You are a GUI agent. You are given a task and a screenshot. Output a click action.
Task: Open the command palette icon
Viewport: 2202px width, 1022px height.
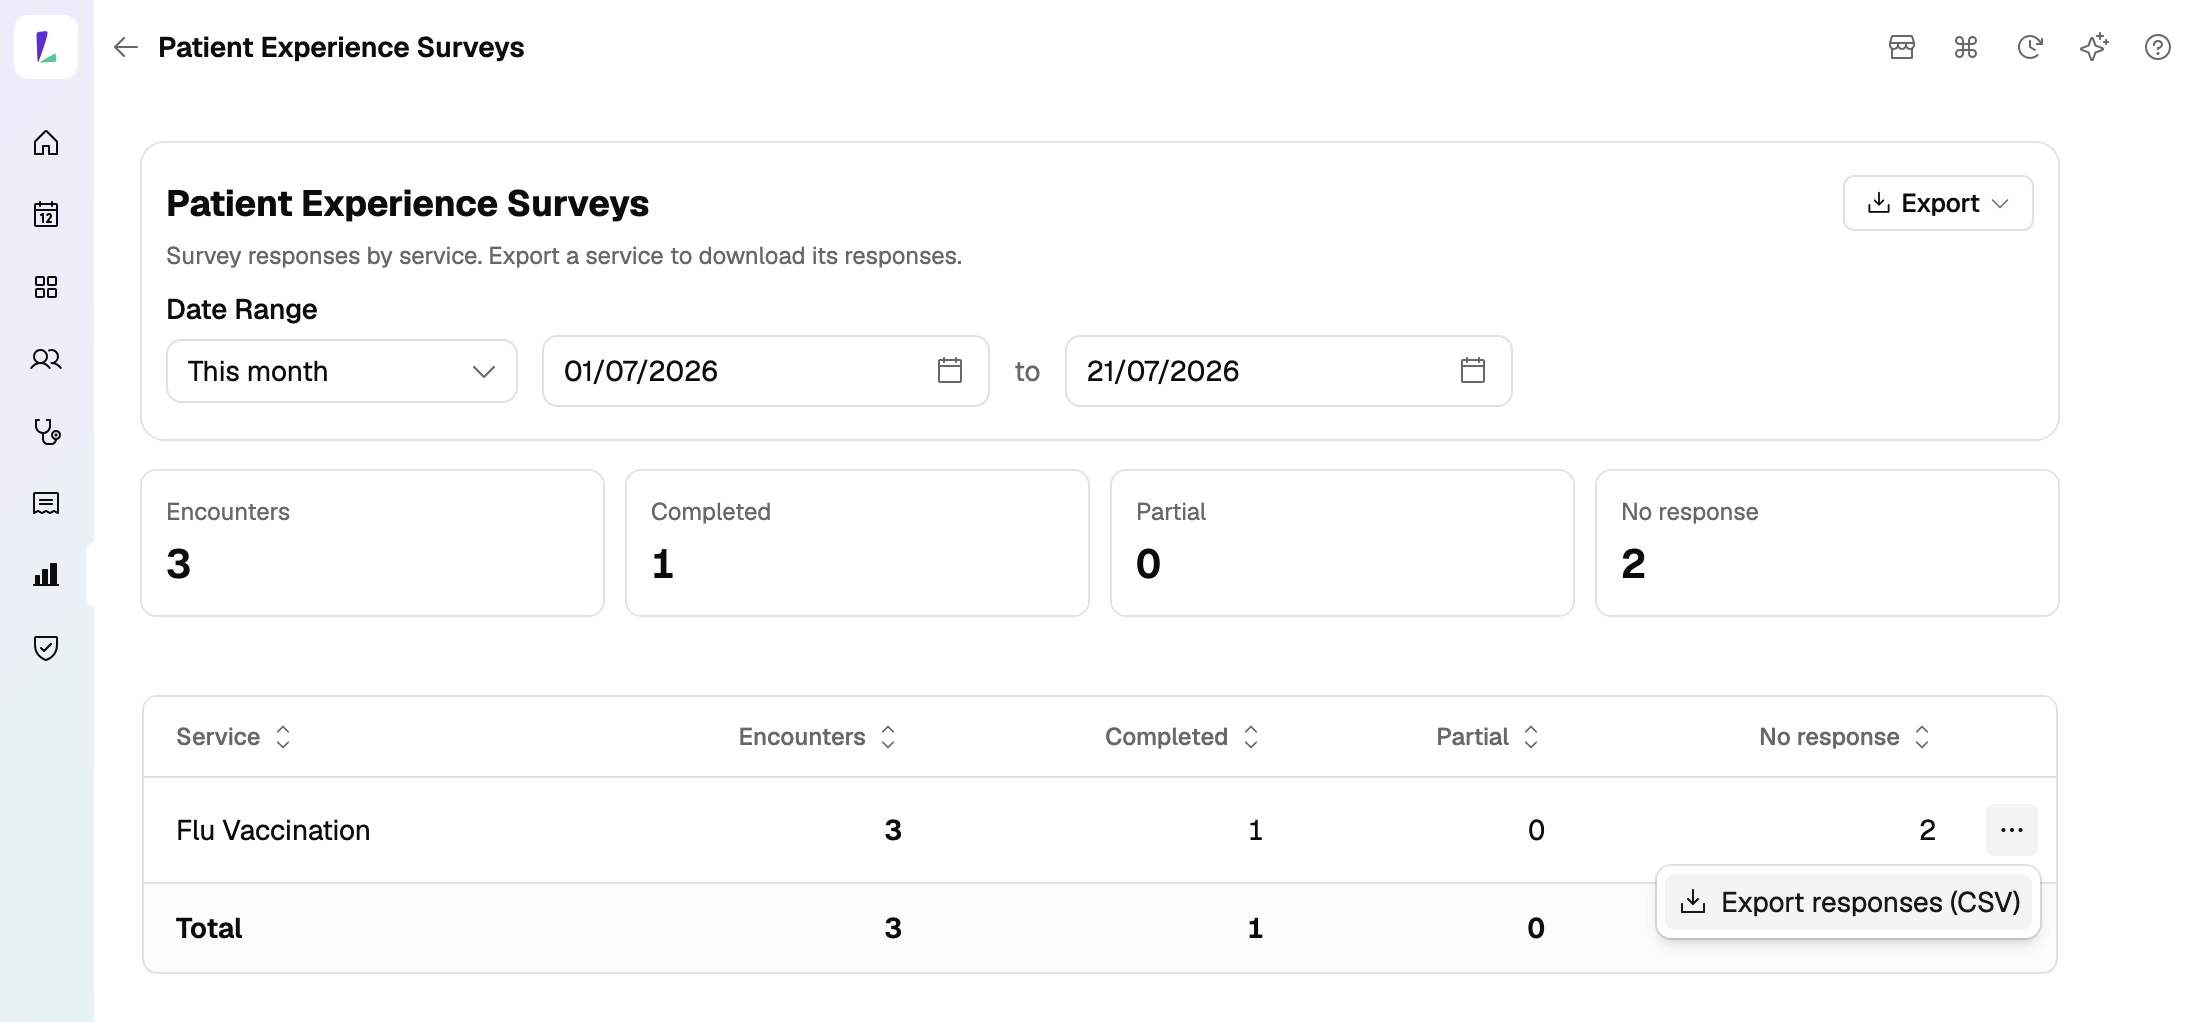coord(1966,47)
